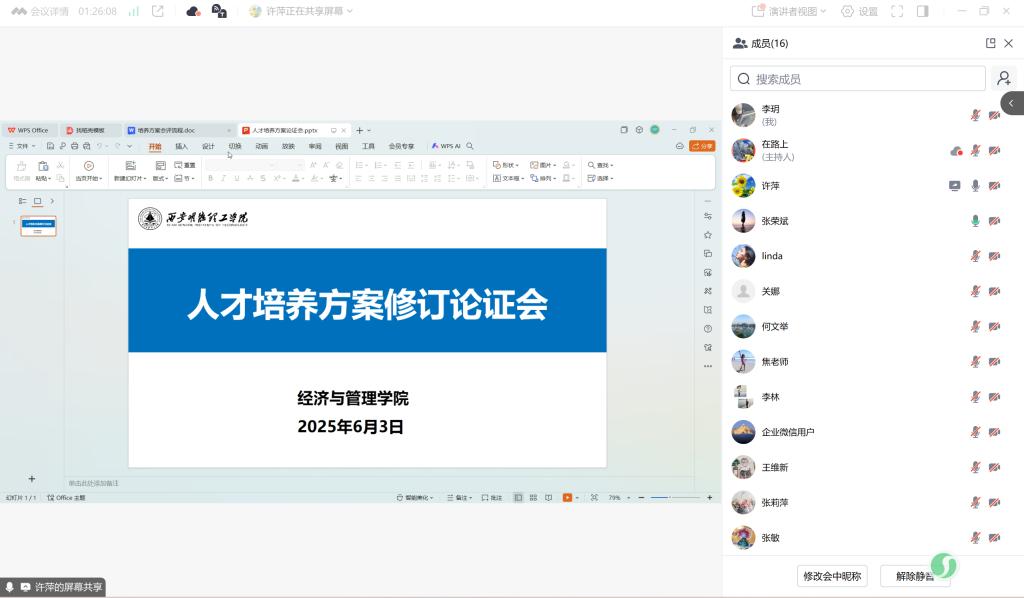Click the 修改会中昵称 button

click(x=832, y=576)
